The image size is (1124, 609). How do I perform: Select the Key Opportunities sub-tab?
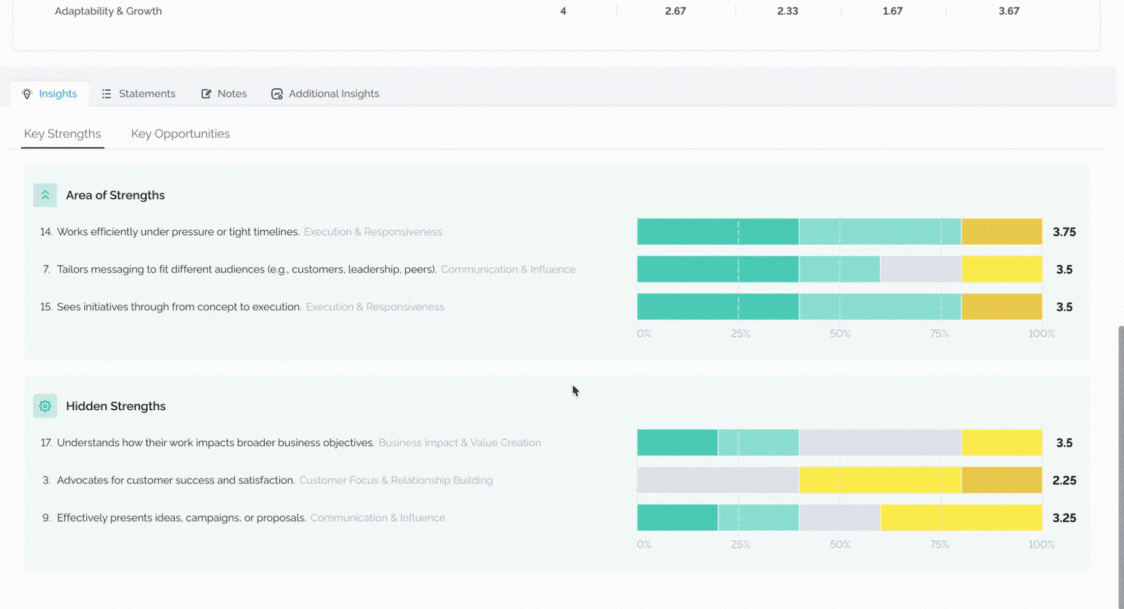[x=180, y=134]
